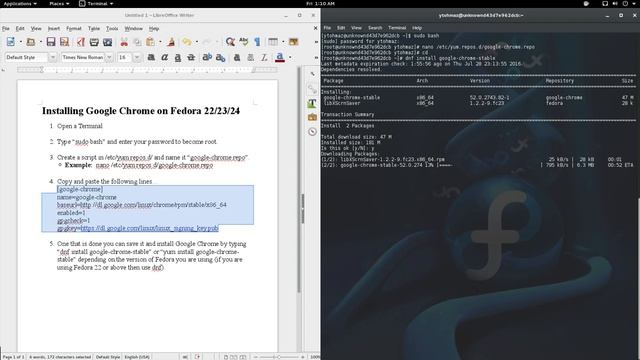The image size is (640, 360).
Task: Clear direct formatting with the eraser icon
Action: tap(264, 57)
